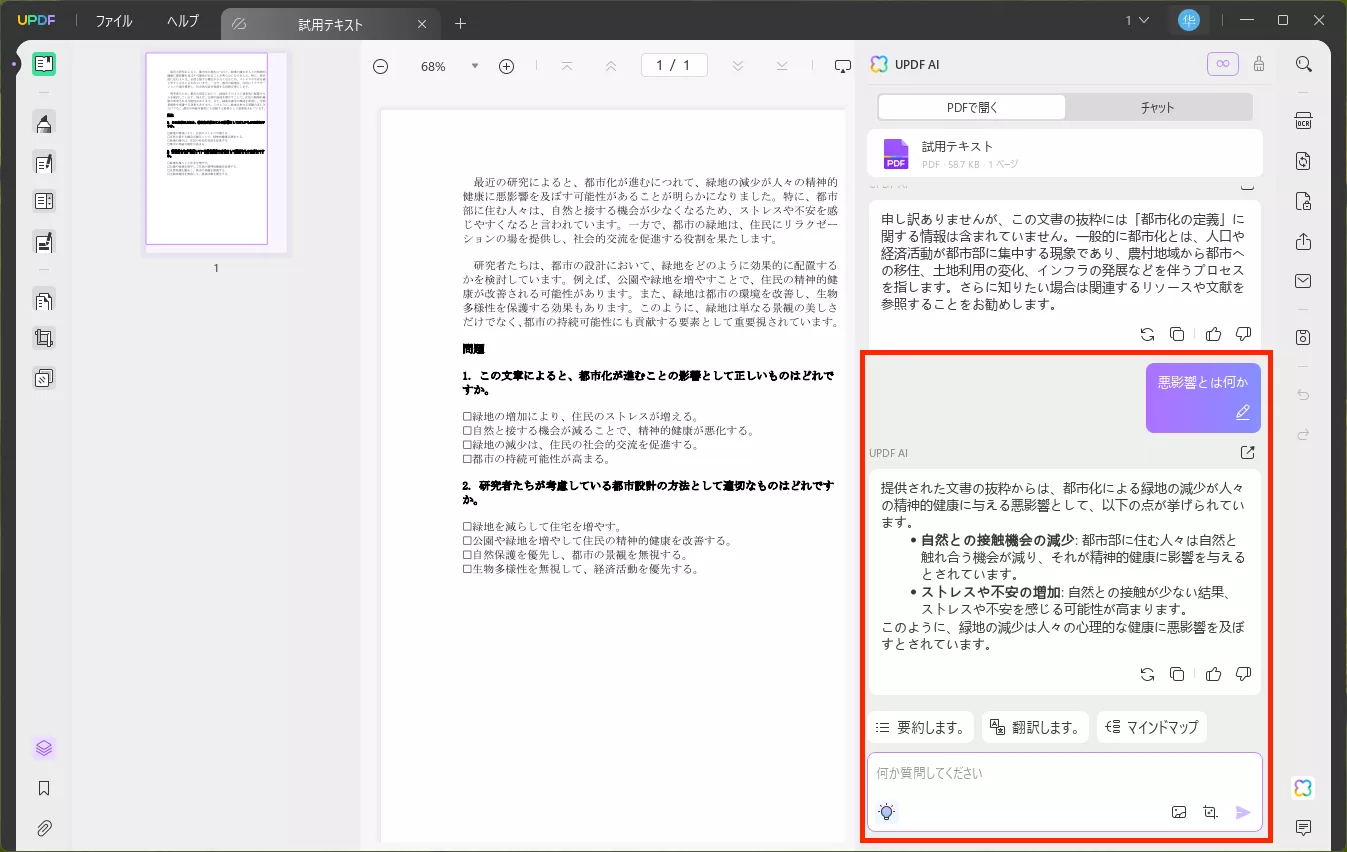Regenerate the latest AI response about 悪影響
Screen dimensions: 1347x852
pyautogui.click(x=1147, y=674)
